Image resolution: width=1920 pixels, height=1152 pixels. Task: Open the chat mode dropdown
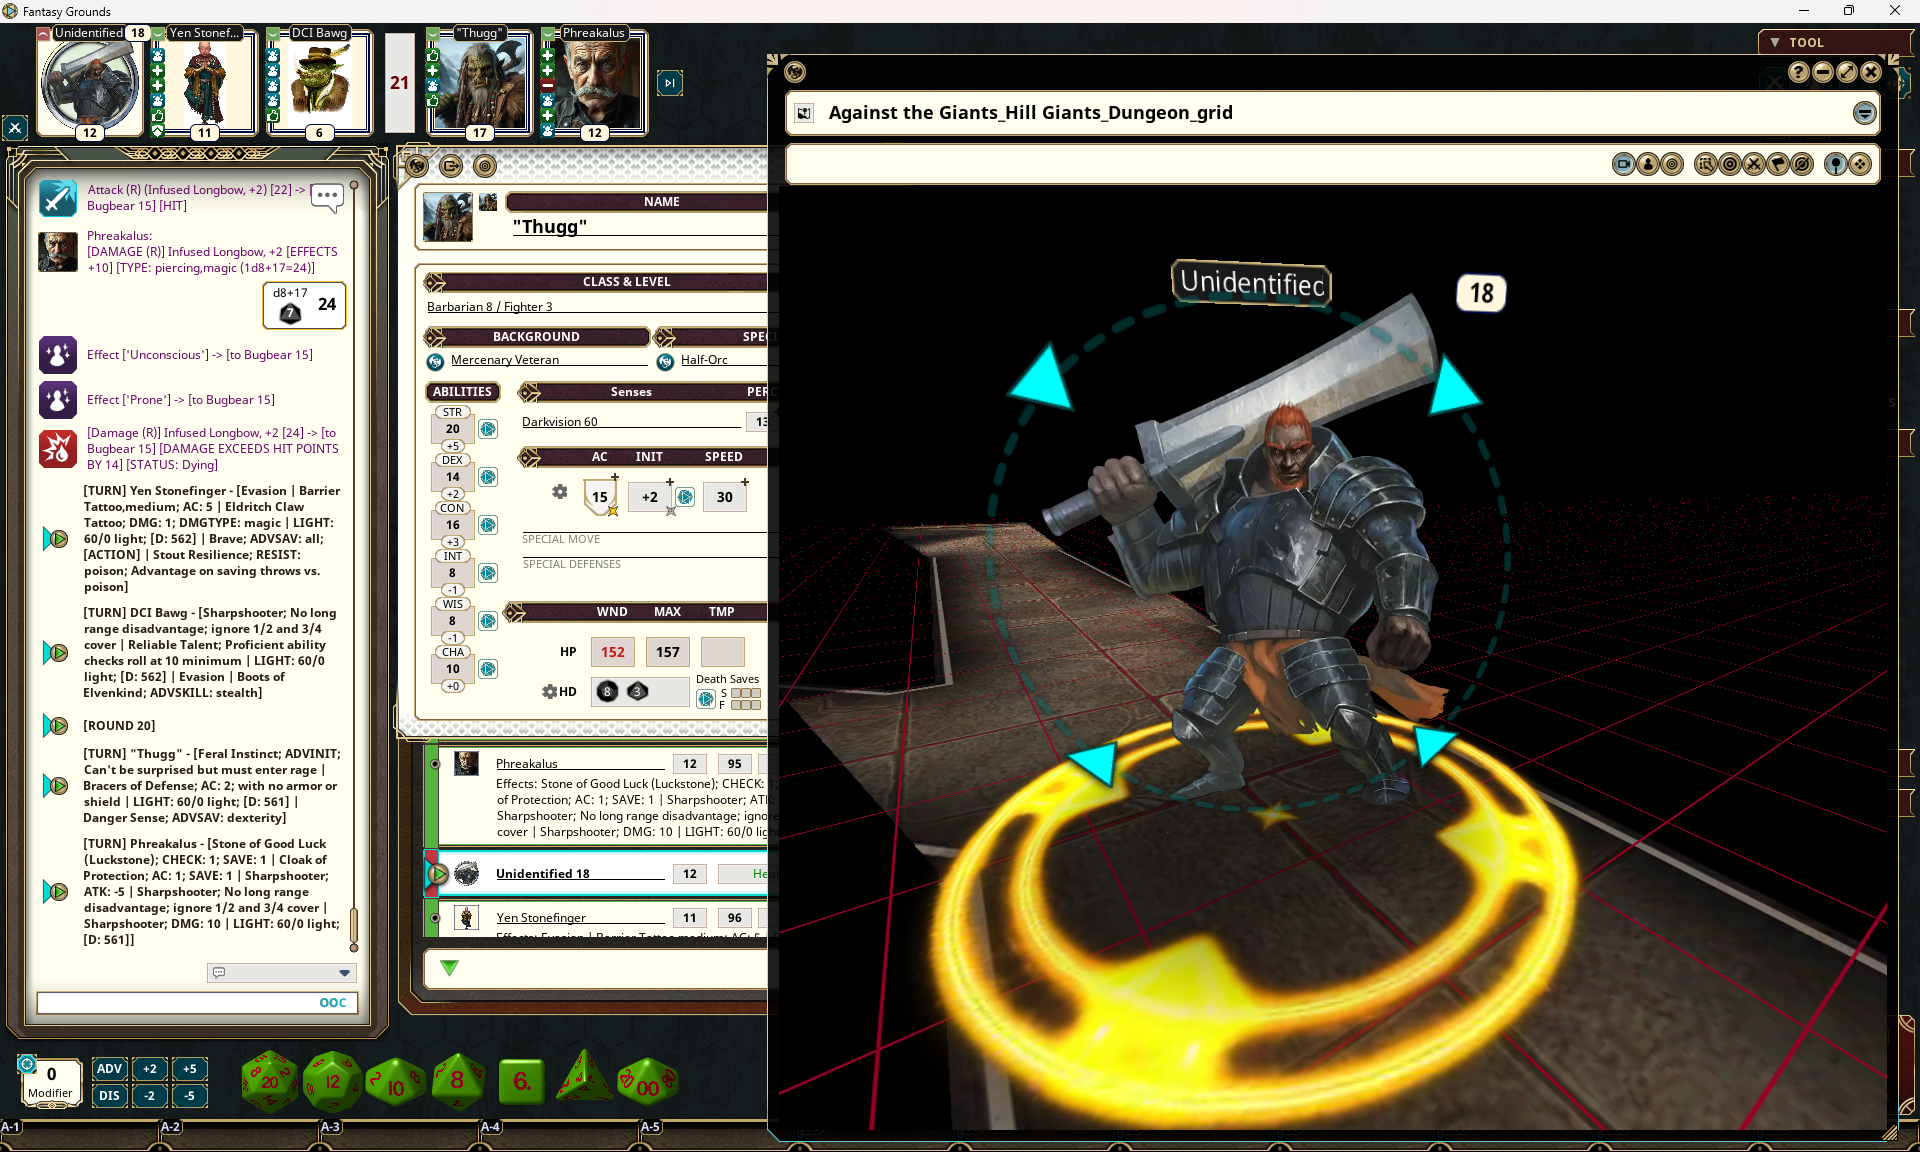344,972
